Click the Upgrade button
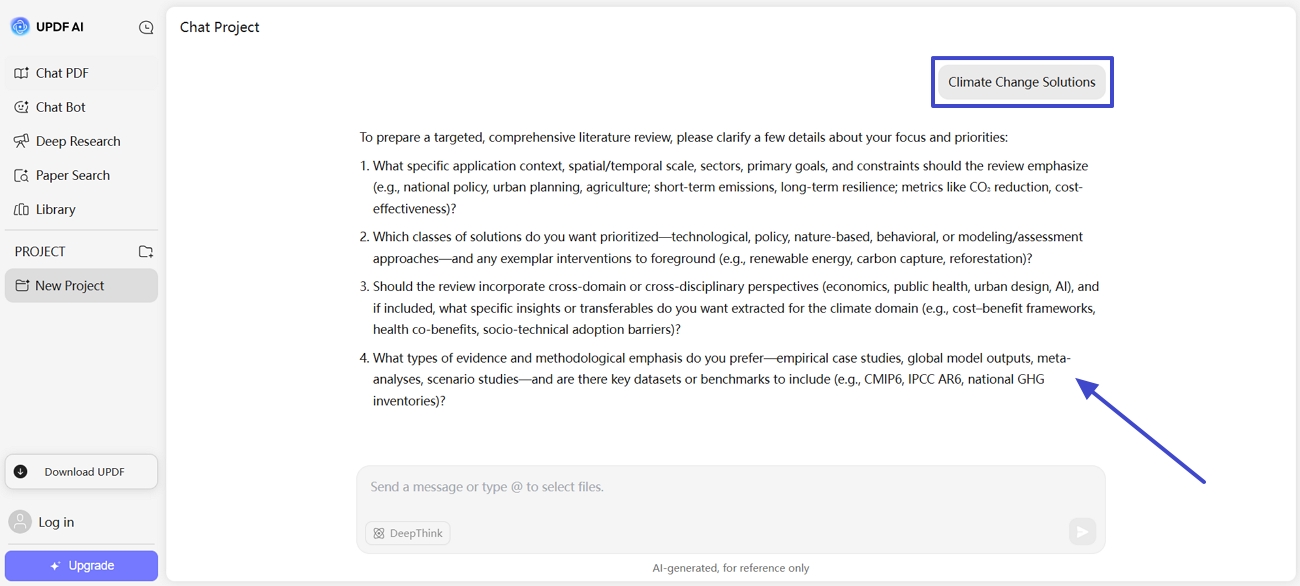Viewport: 1300px width, 586px height. pyautogui.click(x=81, y=566)
